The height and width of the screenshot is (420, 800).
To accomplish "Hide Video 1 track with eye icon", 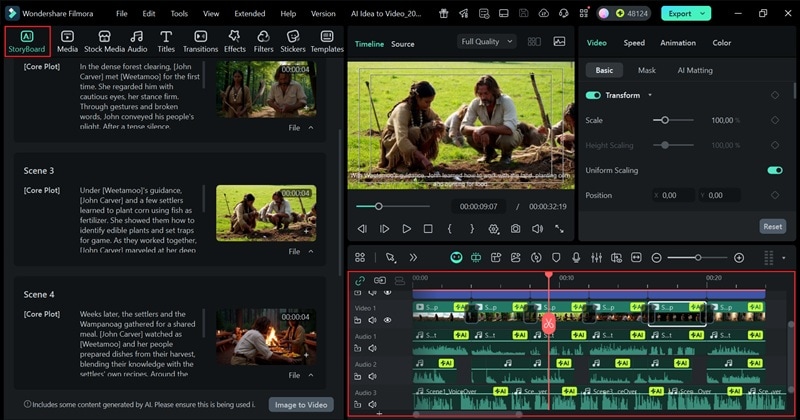I will pyautogui.click(x=388, y=320).
